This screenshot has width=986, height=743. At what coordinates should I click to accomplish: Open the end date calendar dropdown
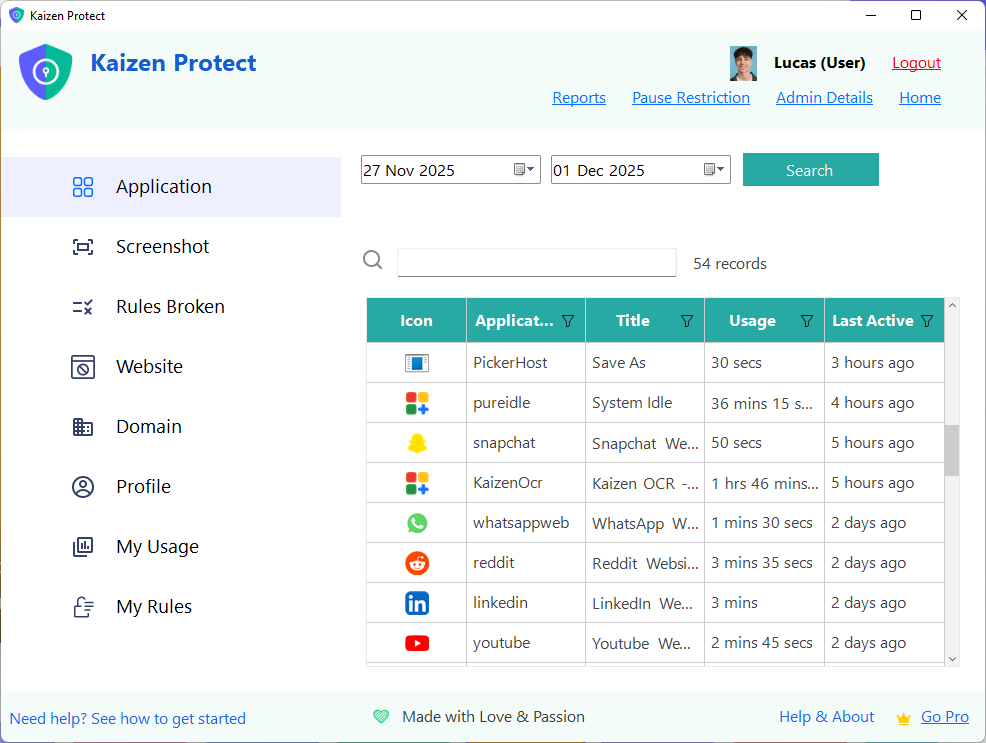coord(715,169)
